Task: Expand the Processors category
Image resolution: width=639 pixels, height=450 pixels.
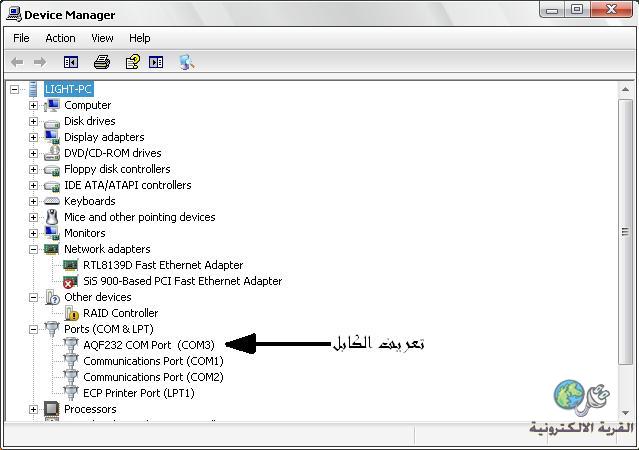Action: pyautogui.click(x=33, y=409)
